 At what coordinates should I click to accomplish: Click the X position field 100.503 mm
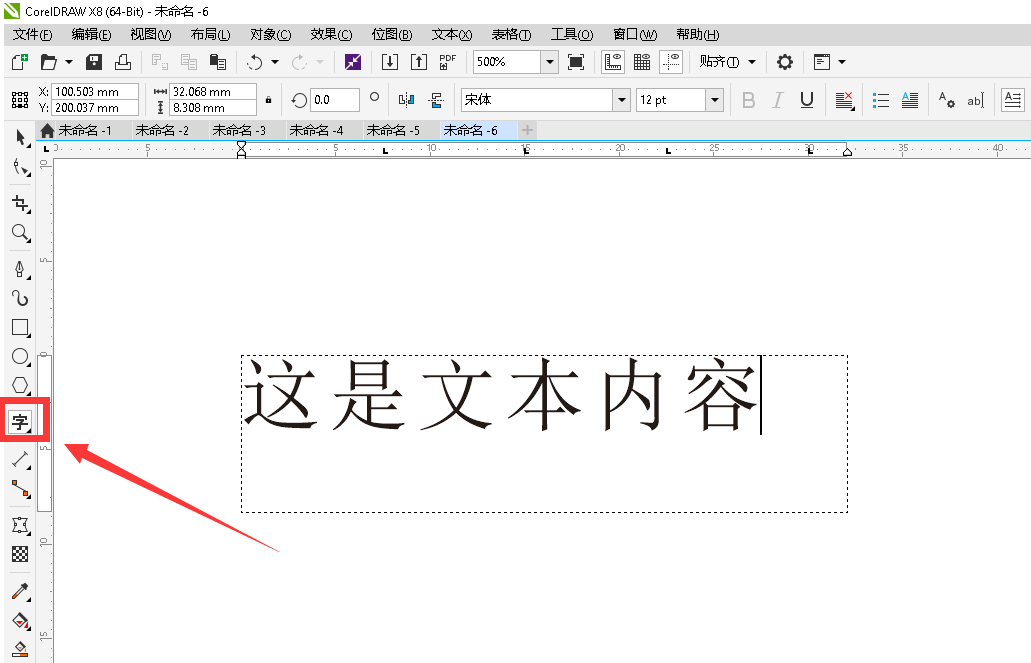click(x=95, y=91)
